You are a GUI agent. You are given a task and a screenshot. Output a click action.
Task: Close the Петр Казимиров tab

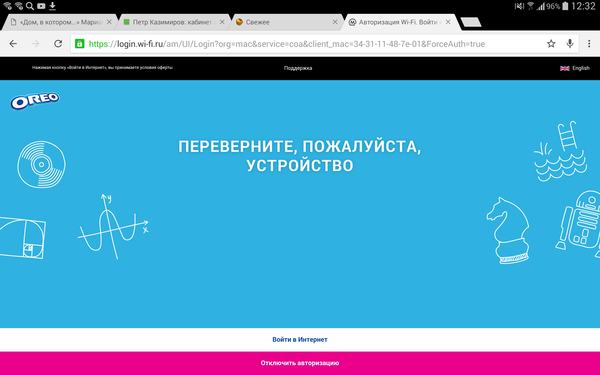click(x=222, y=22)
